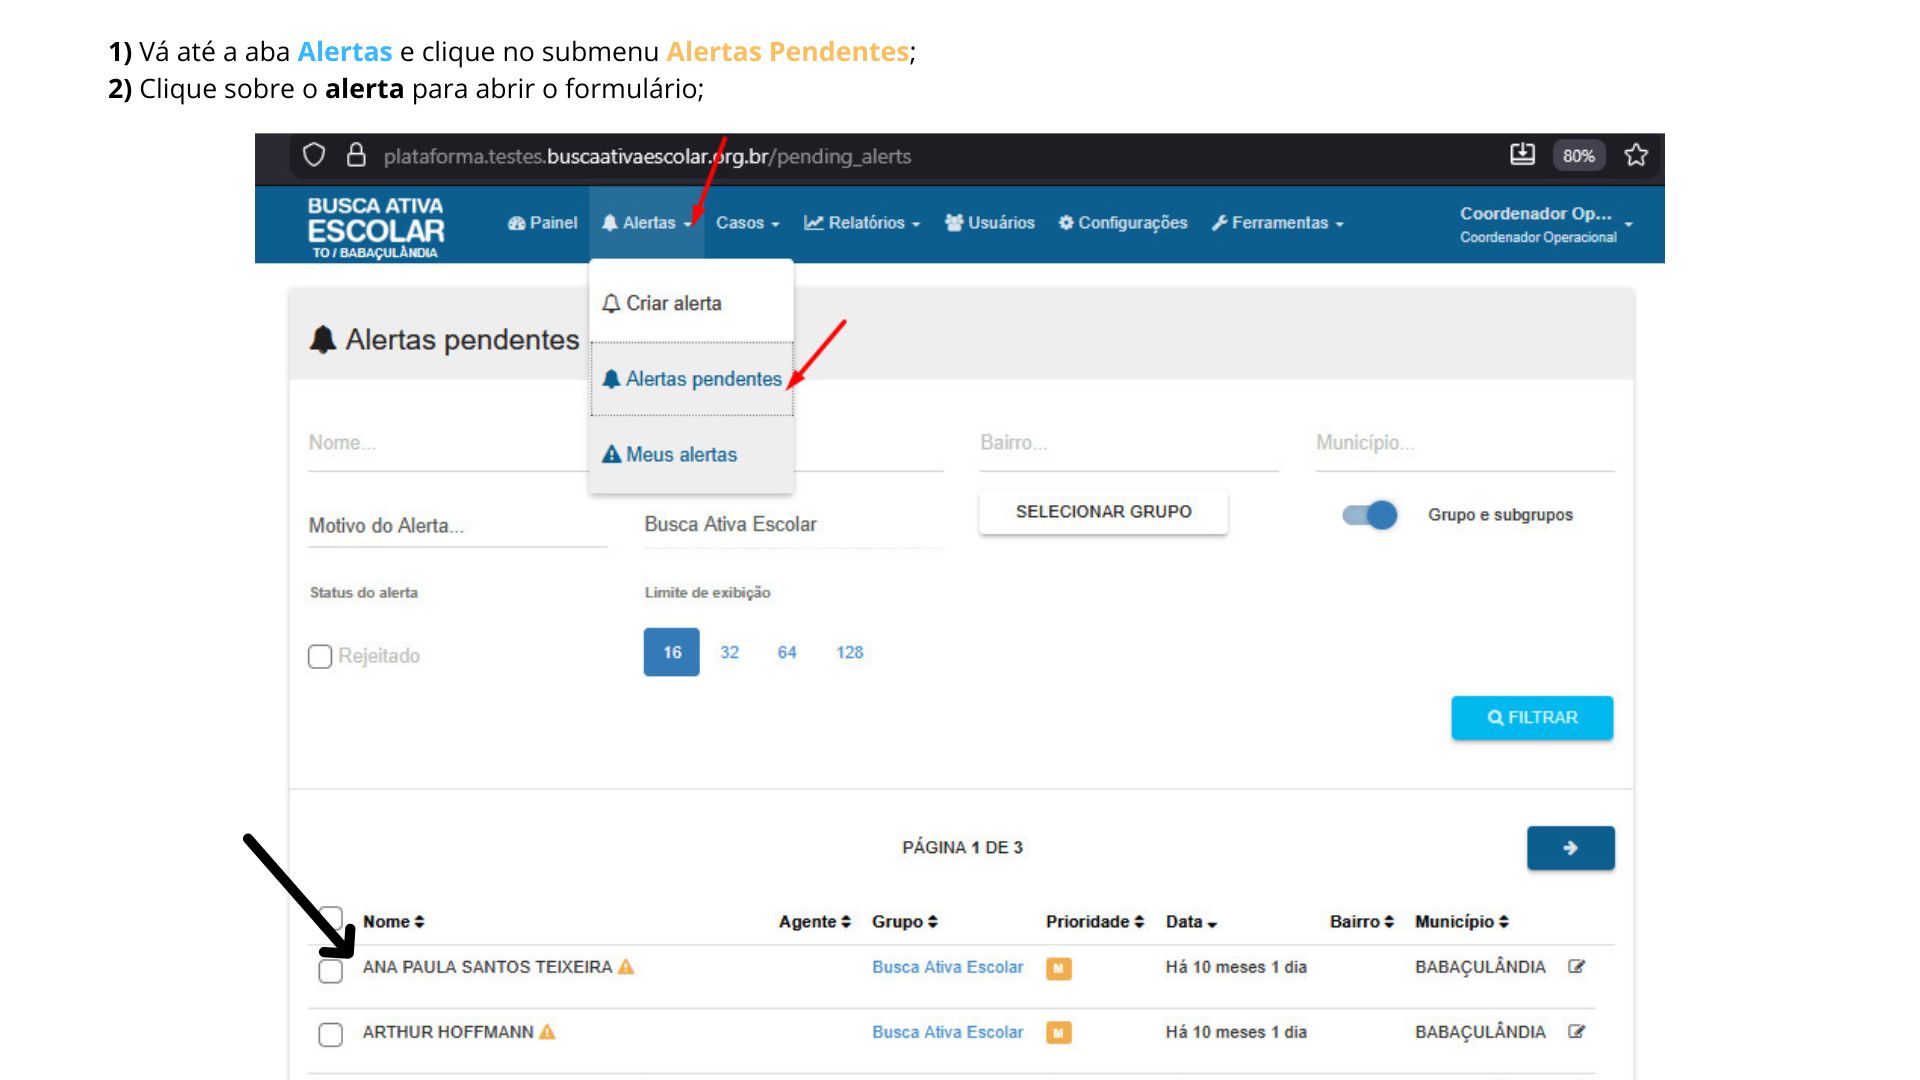Image resolution: width=1920 pixels, height=1080 pixels.
Task: Open the Relatórios dropdown in navbar
Action: point(861,223)
